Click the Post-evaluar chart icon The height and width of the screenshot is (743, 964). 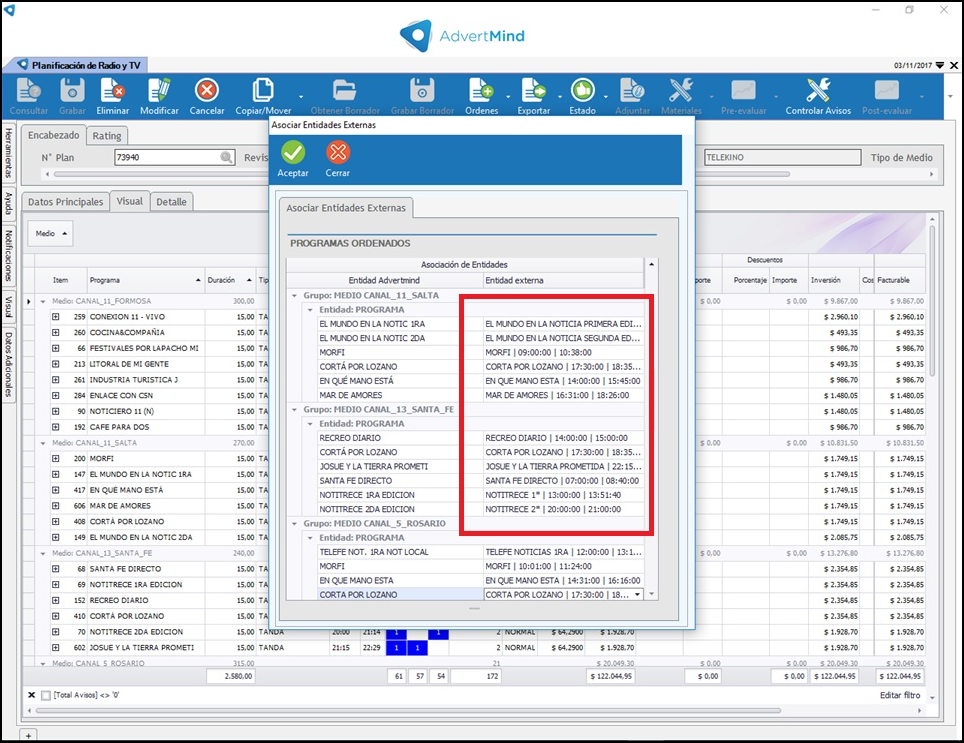click(x=887, y=90)
